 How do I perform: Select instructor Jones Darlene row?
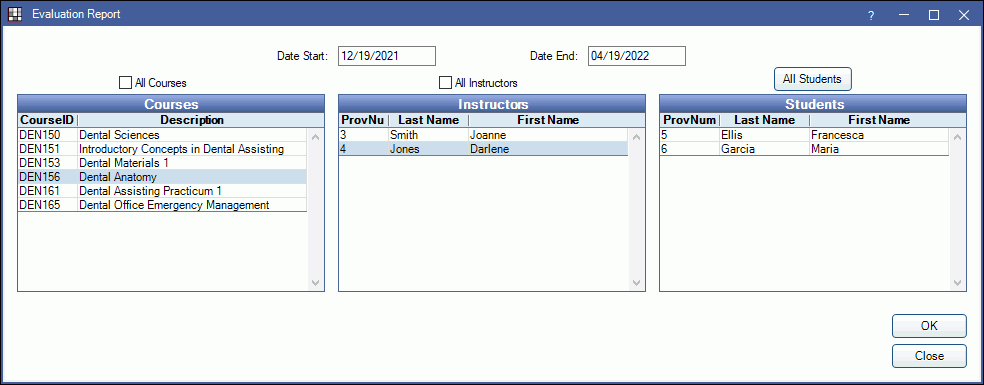(x=483, y=149)
